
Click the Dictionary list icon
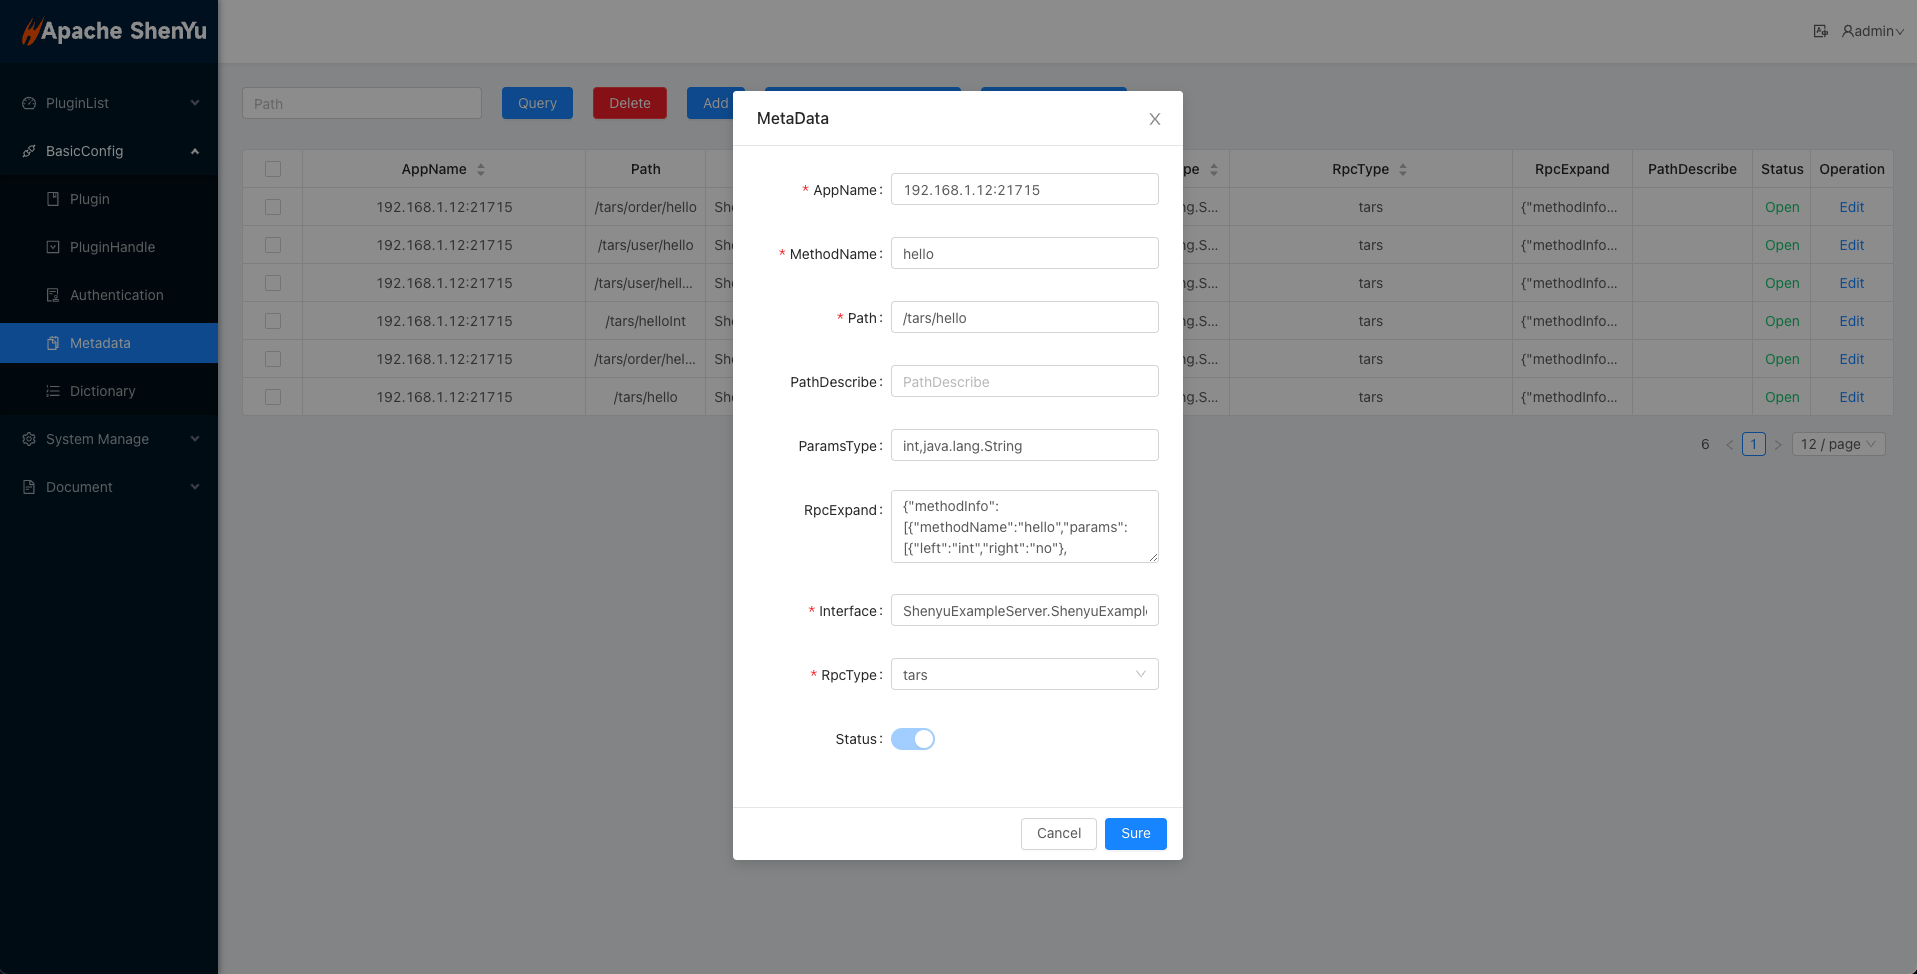tap(53, 391)
